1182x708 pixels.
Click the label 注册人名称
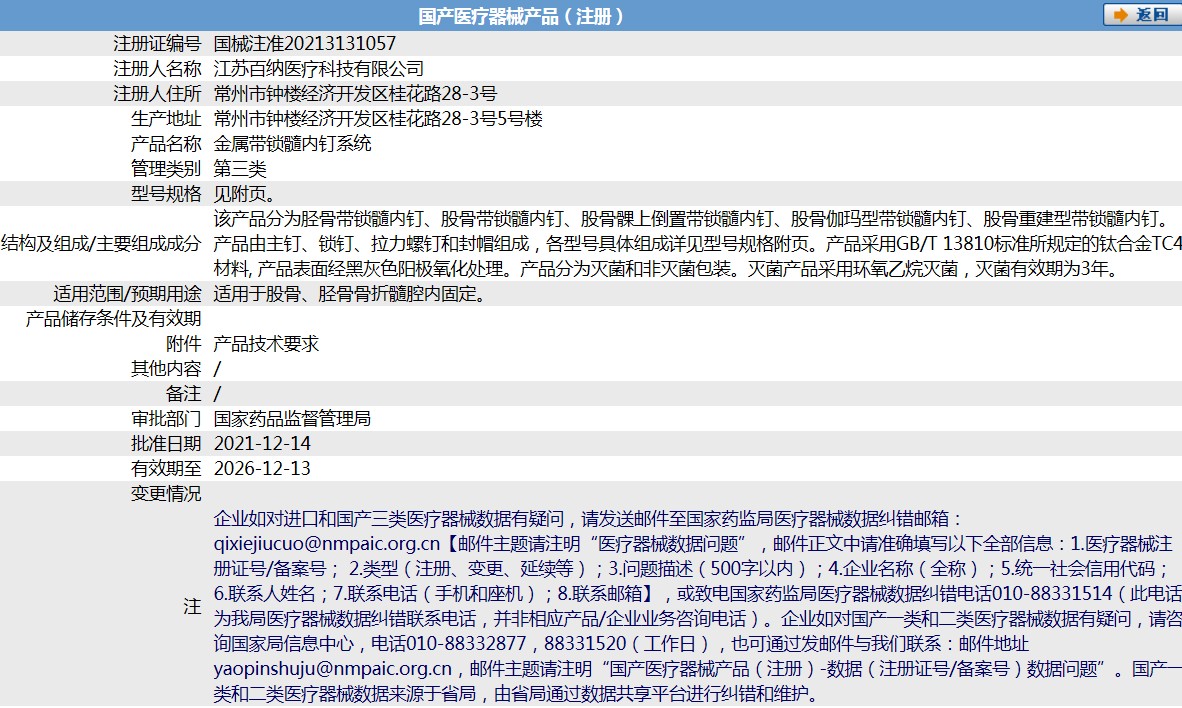(158, 69)
